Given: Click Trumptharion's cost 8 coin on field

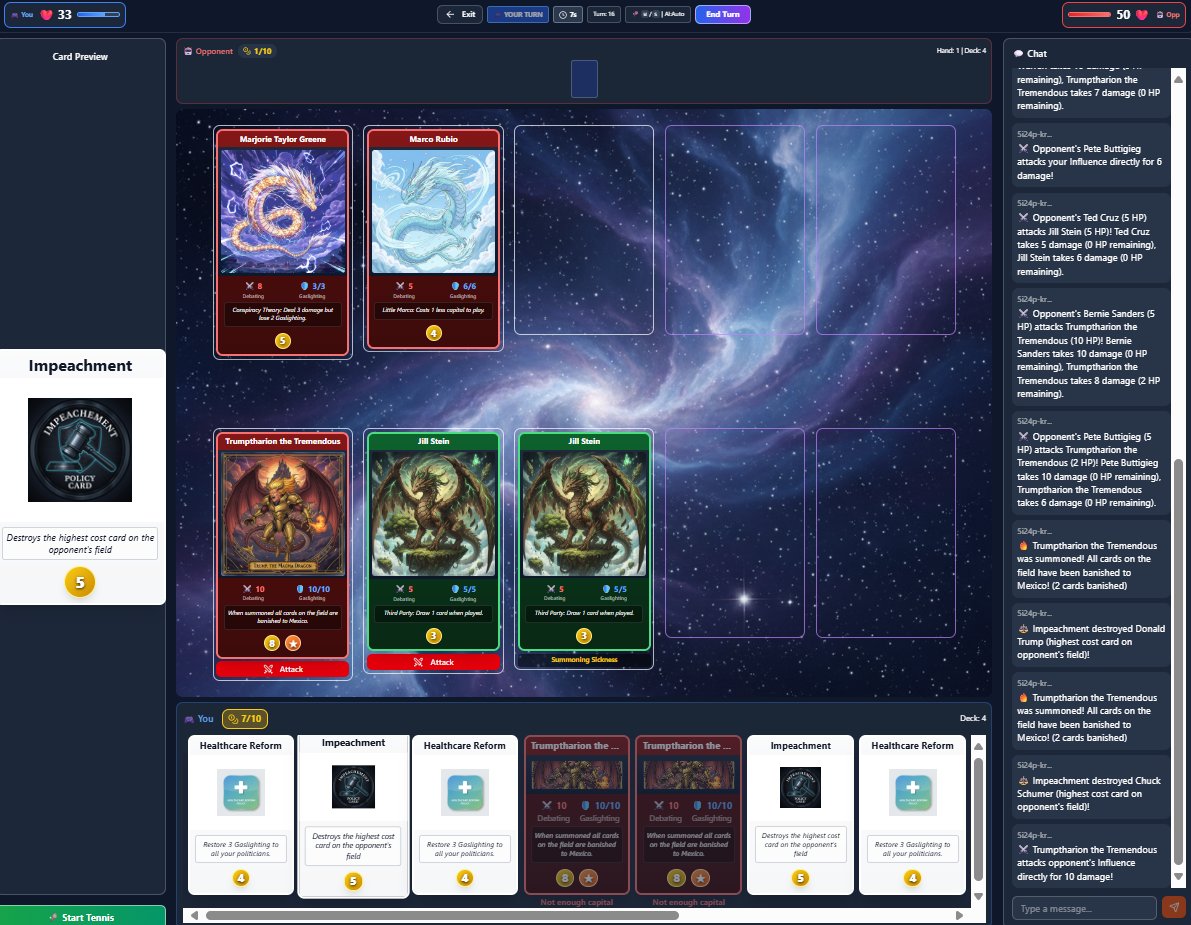Looking at the screenshot, I should pos(272,643).
